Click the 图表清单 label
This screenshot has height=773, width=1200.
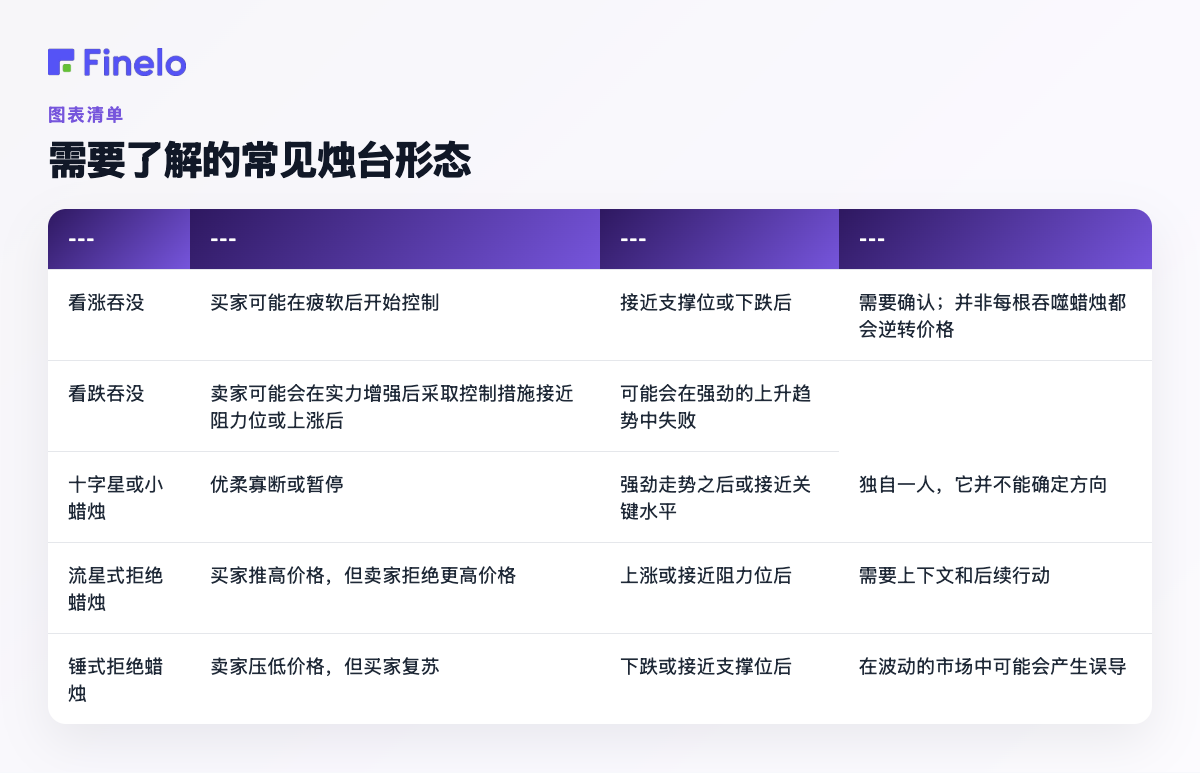86,115
